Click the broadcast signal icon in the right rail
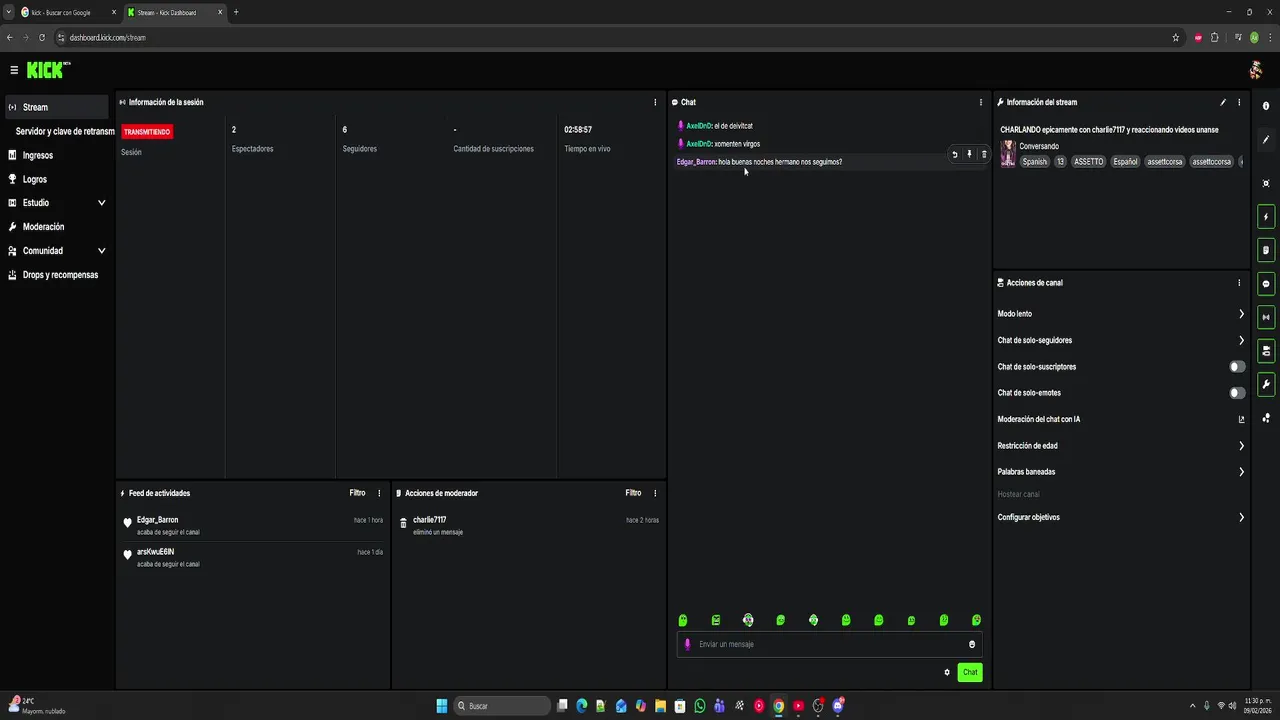1280x720 pixels. [x=1266, y=317]
